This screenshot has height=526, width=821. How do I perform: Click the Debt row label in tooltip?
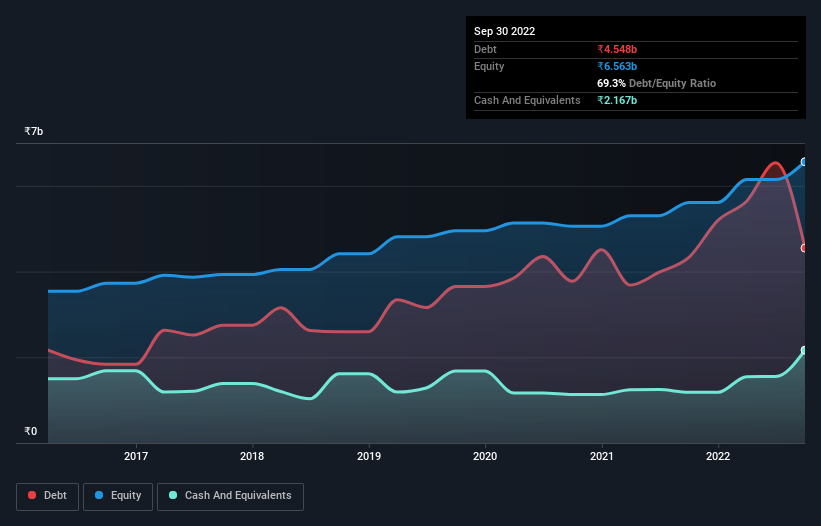[485, 49]
